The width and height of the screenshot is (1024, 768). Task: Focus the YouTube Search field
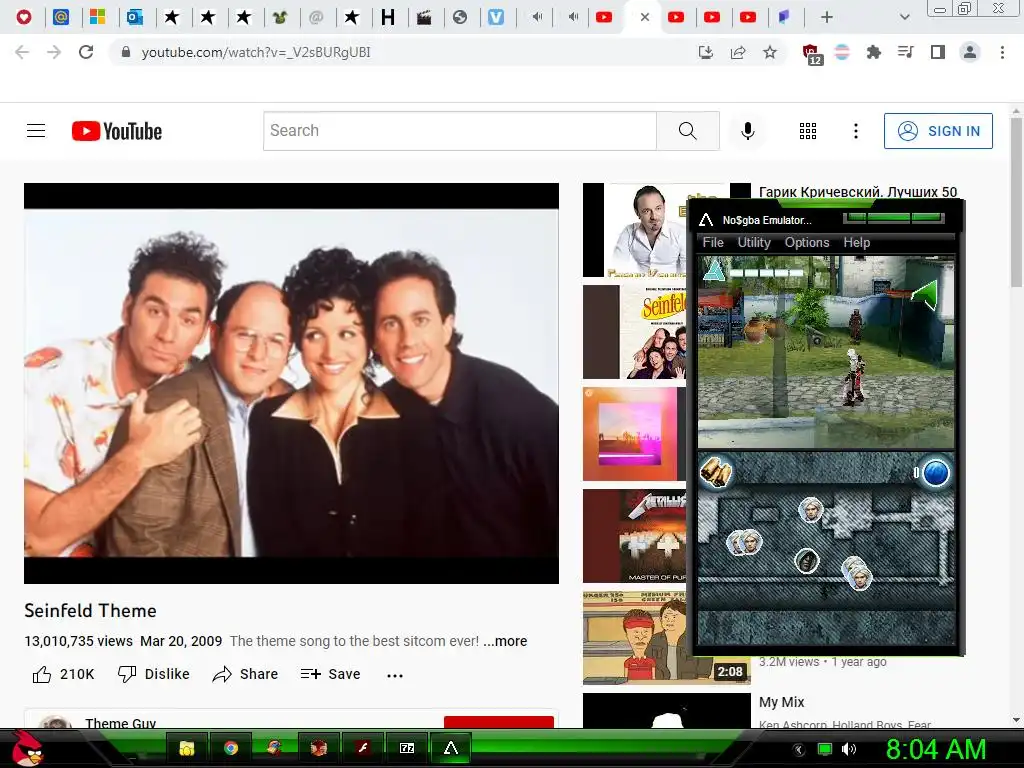(460, 131)
